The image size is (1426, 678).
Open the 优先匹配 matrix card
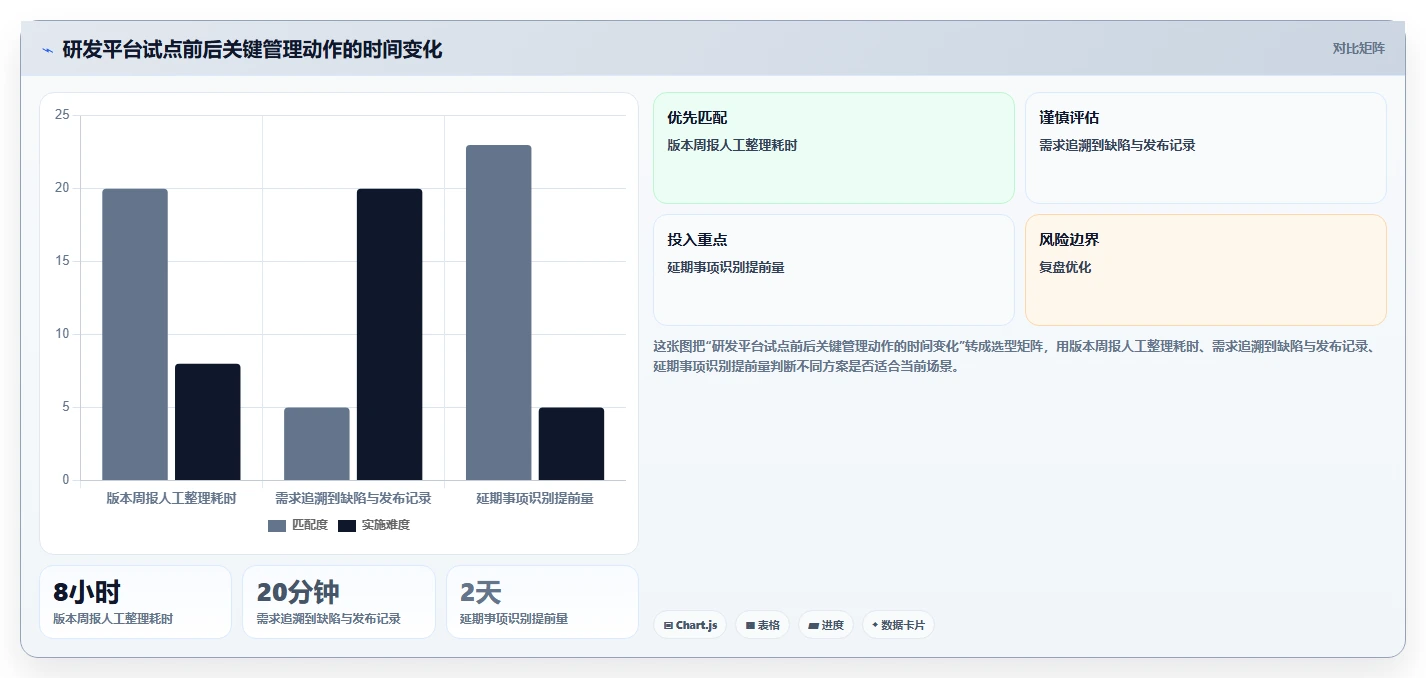[x=834, y=148]
